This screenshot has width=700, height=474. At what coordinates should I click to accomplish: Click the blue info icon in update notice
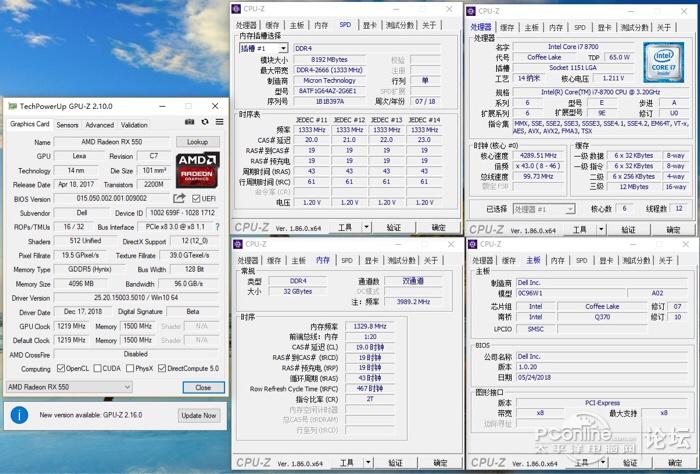click(19, 415)
